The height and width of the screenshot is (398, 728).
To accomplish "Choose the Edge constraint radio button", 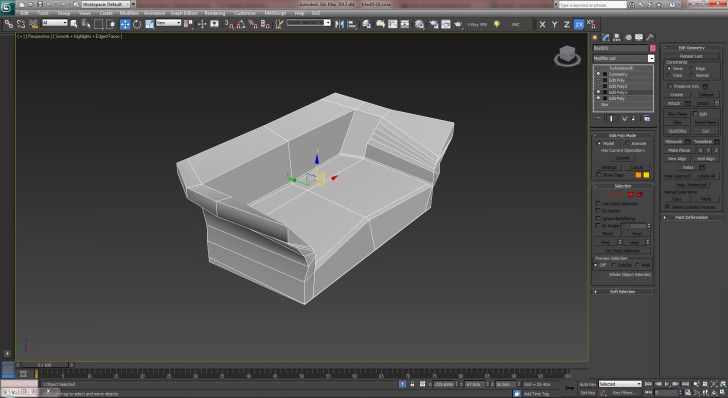I will click(692, 68).
